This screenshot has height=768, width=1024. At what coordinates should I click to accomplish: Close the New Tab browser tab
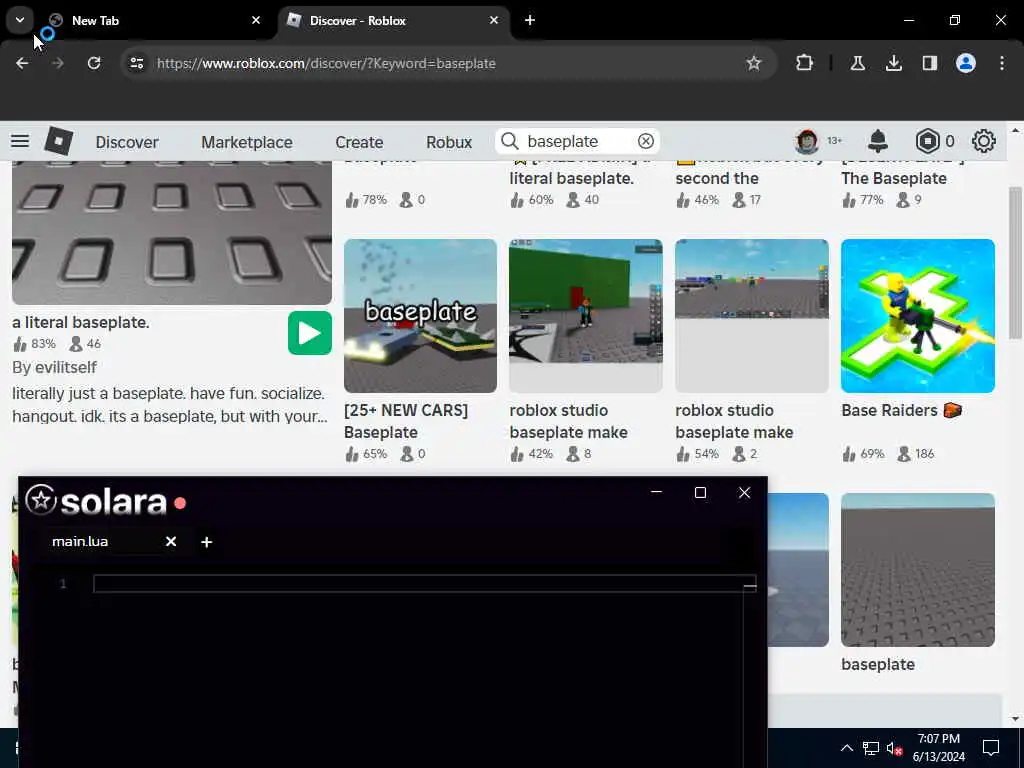[256, 20]
